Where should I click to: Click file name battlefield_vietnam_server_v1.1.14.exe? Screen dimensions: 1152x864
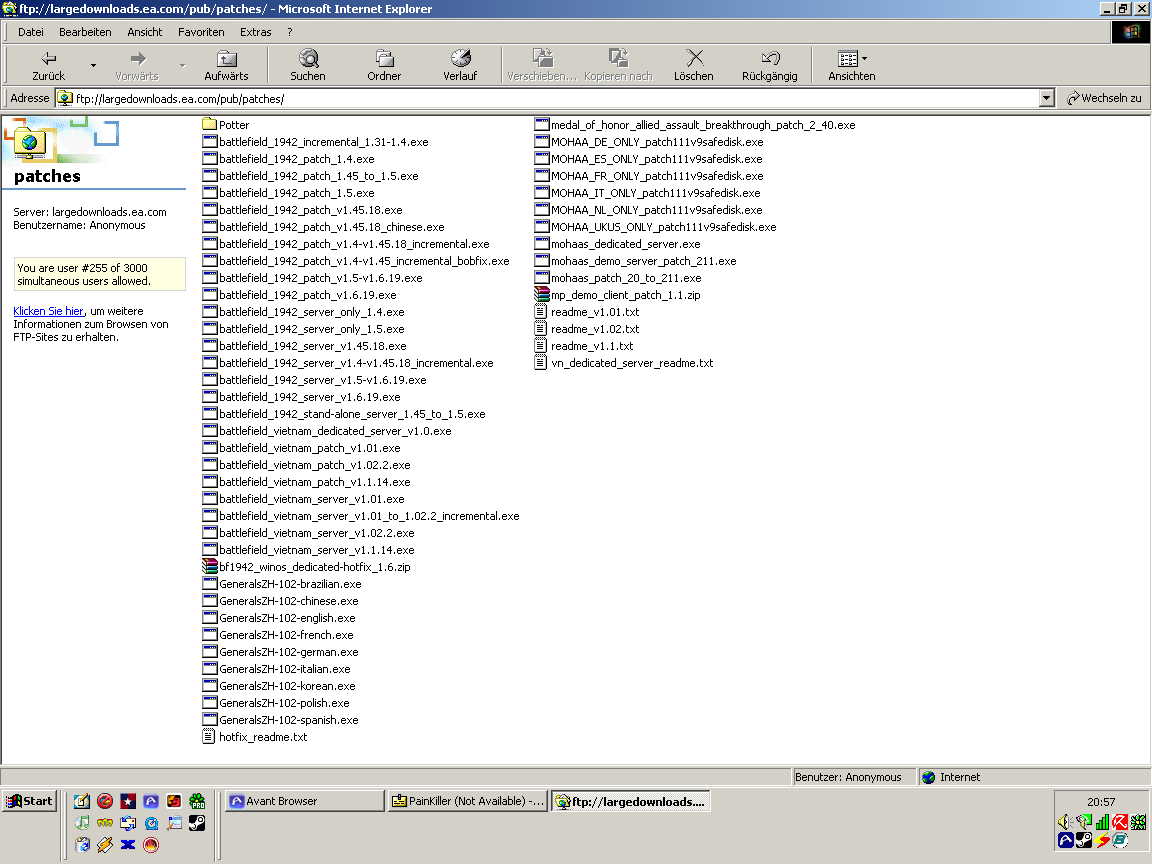click(x=317, y=550)
